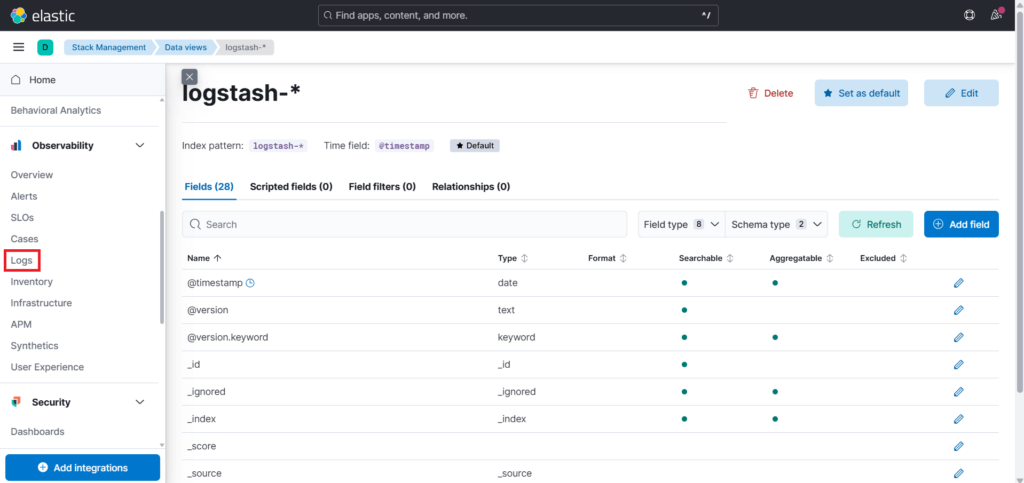
Task: Click the logstash-* index pattern value
Action: point(278,146)
